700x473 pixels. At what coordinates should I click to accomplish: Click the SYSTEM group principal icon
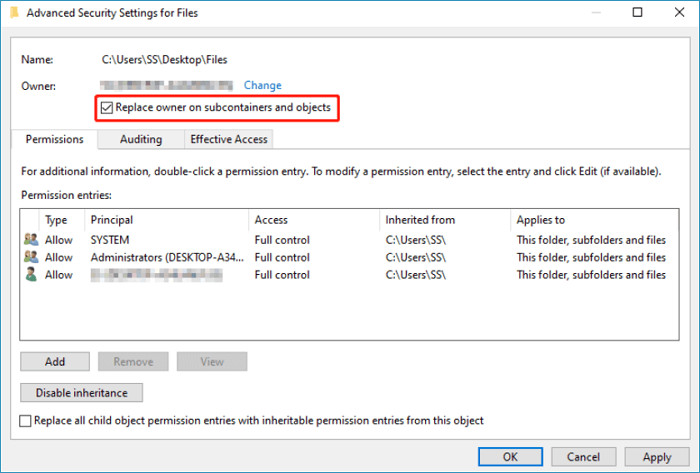pos(31,240)
